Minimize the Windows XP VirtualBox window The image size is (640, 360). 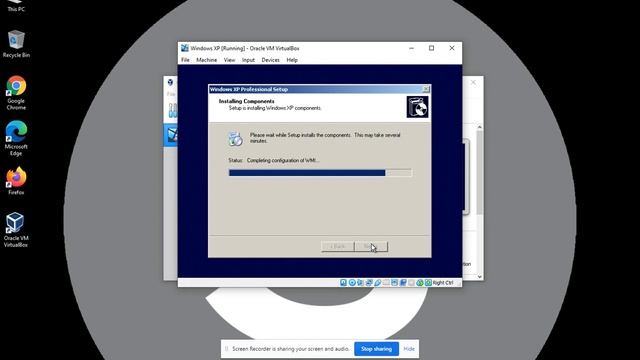[411, 48]
